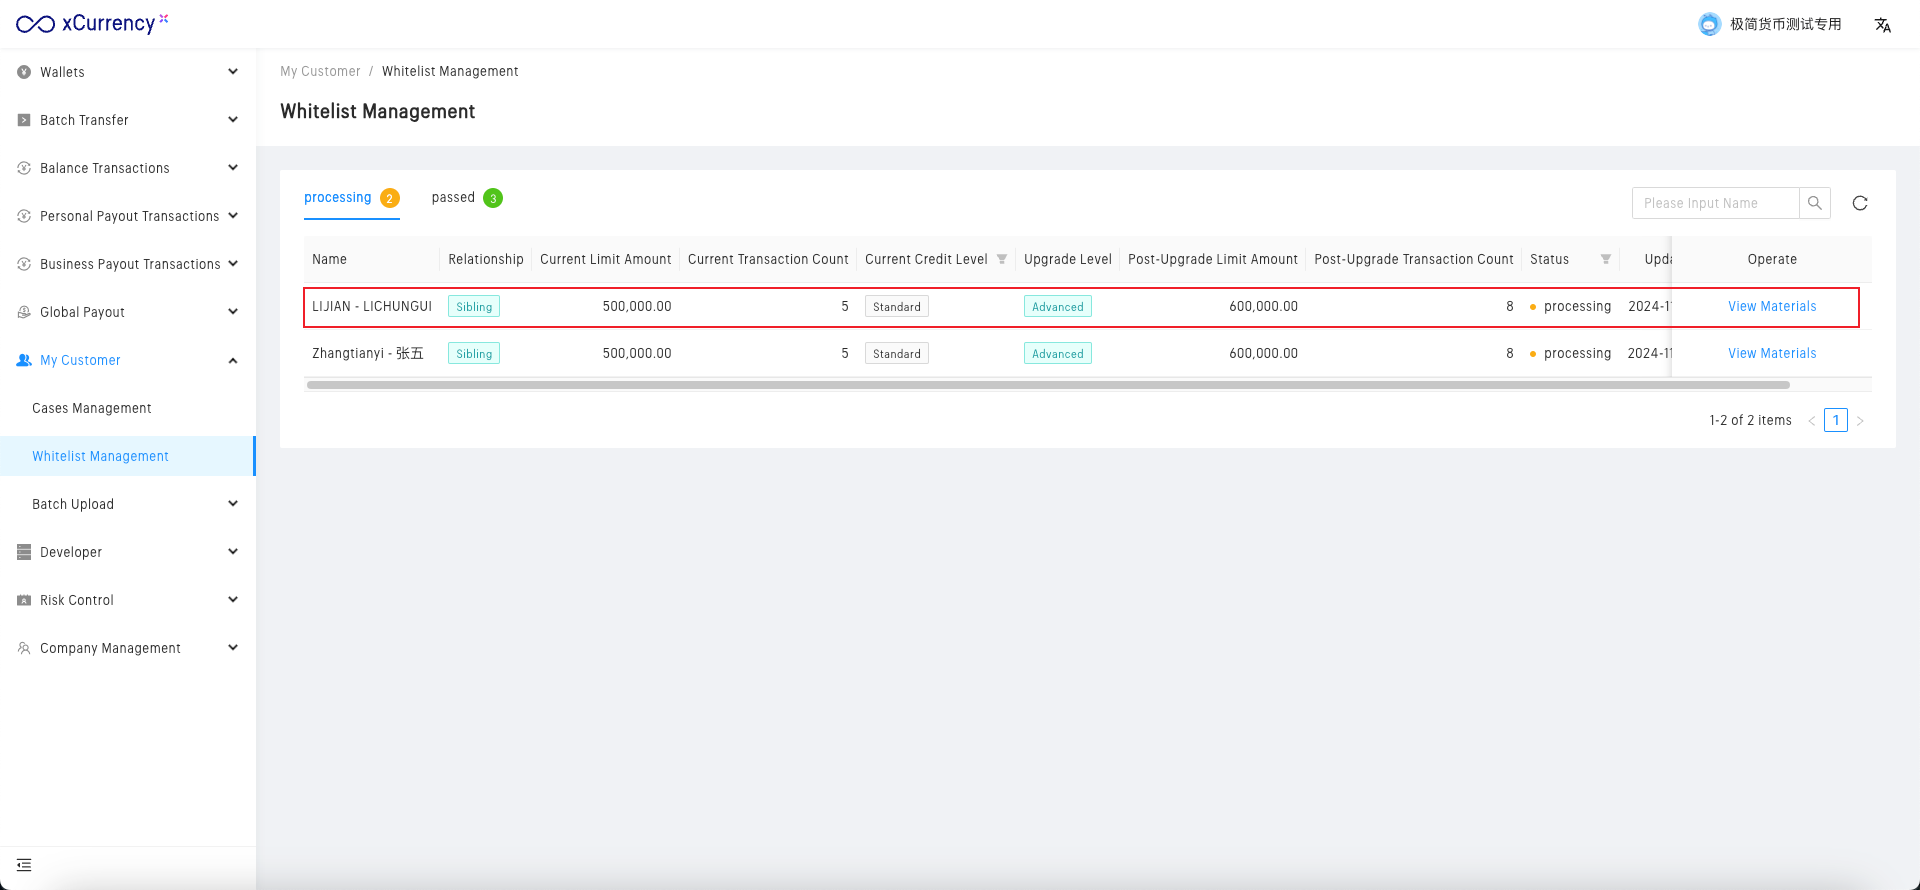Expand the Developer menu chevron
The width and height of the screenshot is (1920, 890).
coord(233,552)
